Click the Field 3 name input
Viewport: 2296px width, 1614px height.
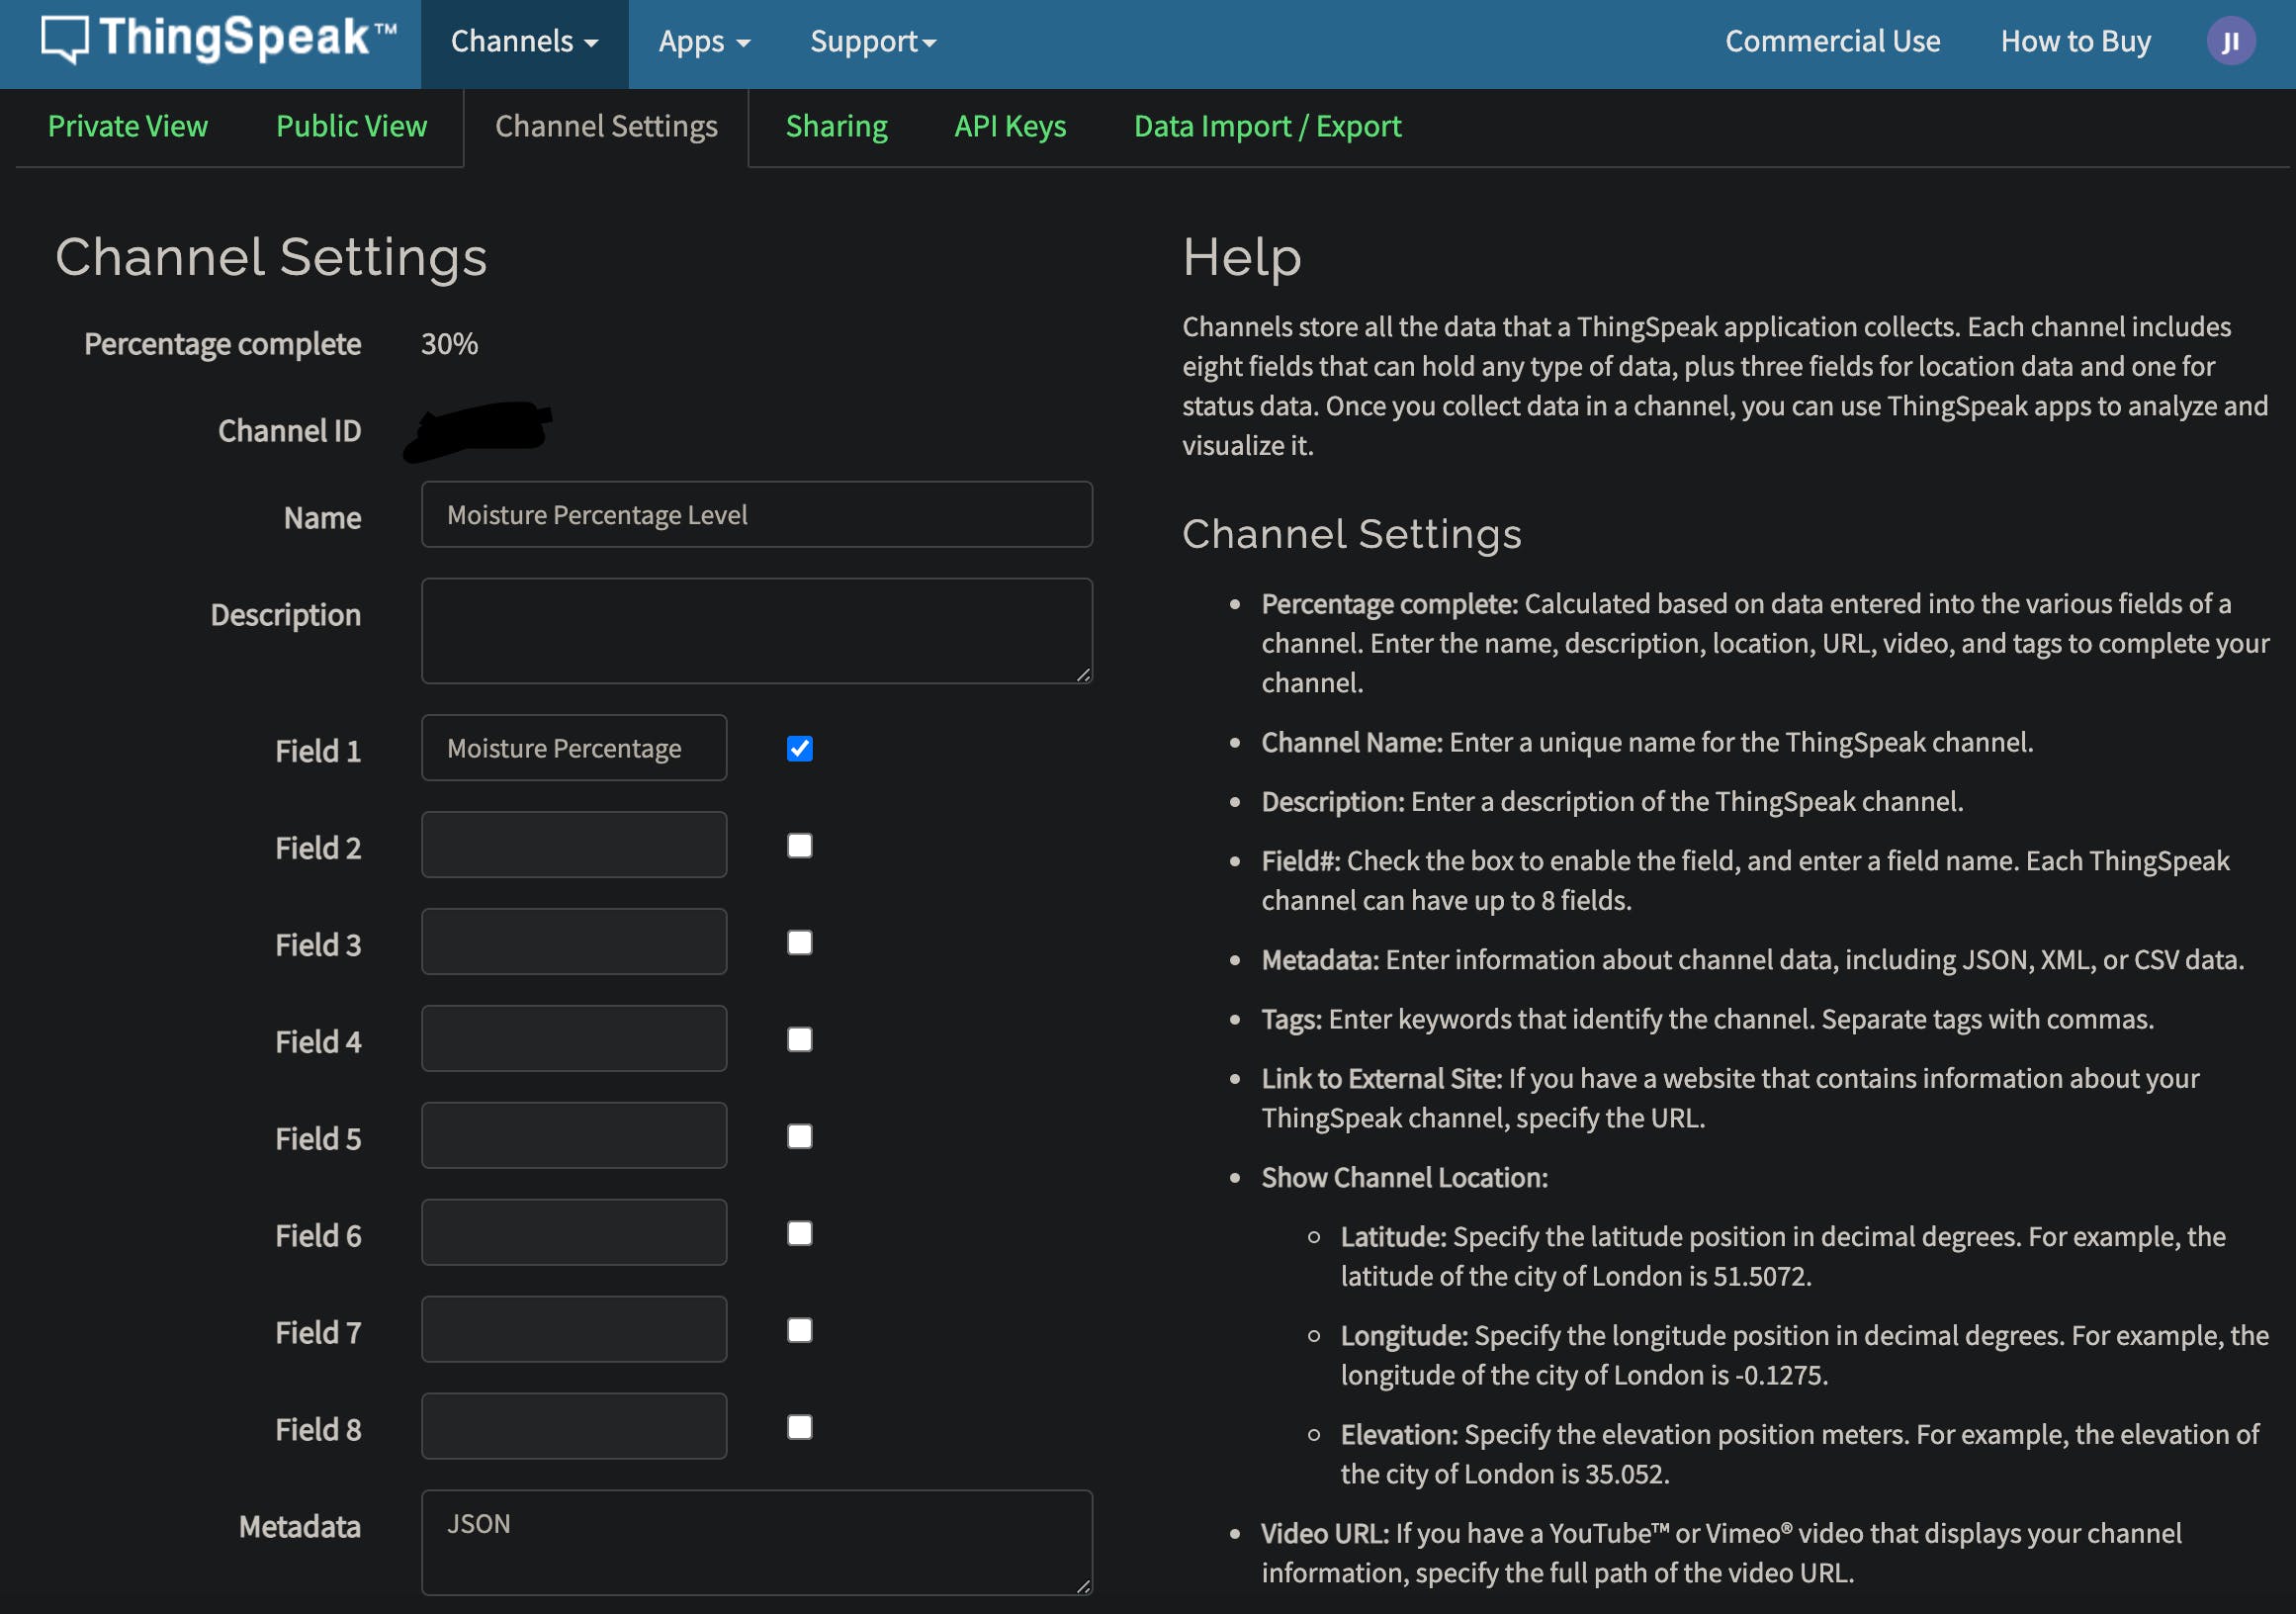(574, 942)
